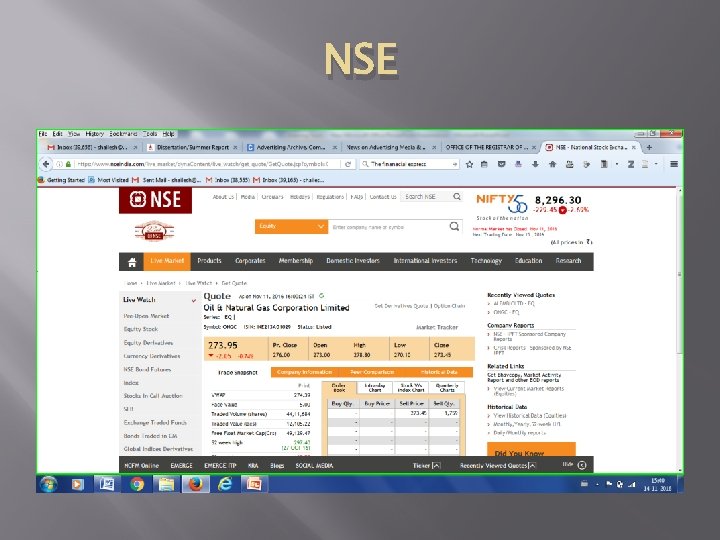Open the Domestic Investors navigation item
720x540 pixels.
(353, 261)
